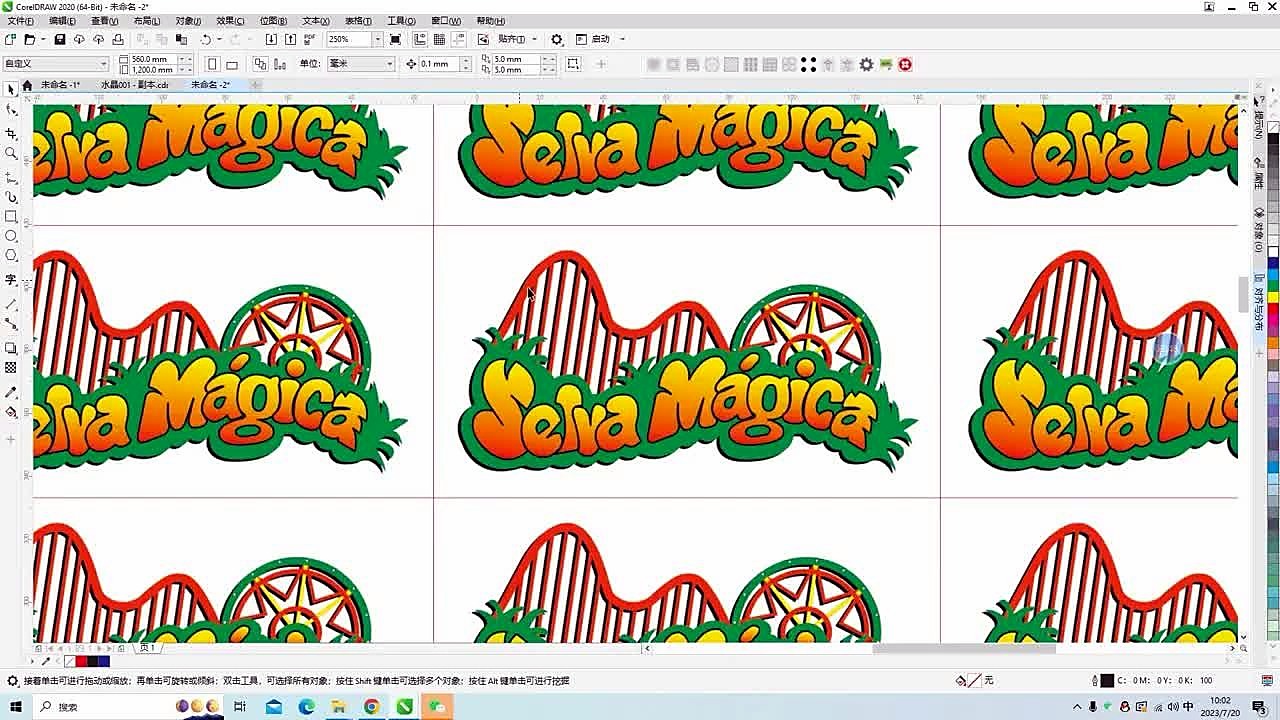The width and height of the screenshot is (1280, 720).
Task: Click the red swatch in document palette
Action: [x=81, y=661]
